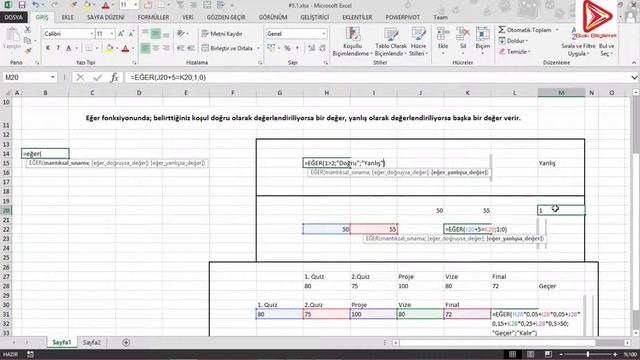
Task: Toggle bold K formatting
Action: pos(48,48)
